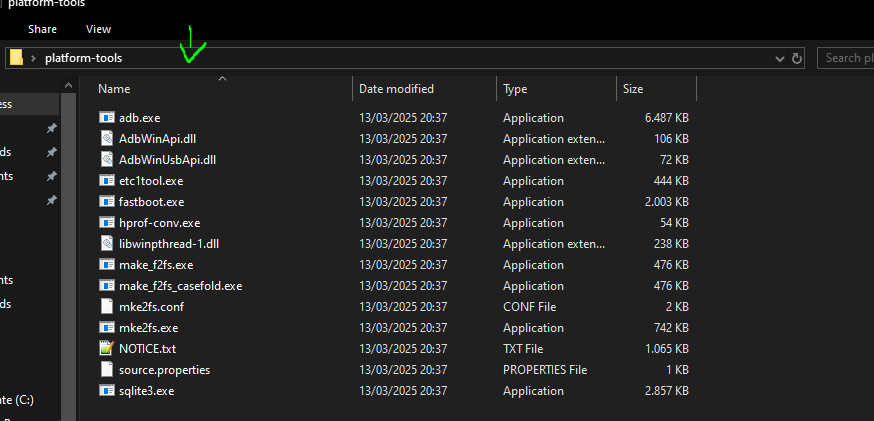Image resolution: width=874 pixels, height=421 pixels.
Task: Click the TXT File type cell
Action: [523, 349]
